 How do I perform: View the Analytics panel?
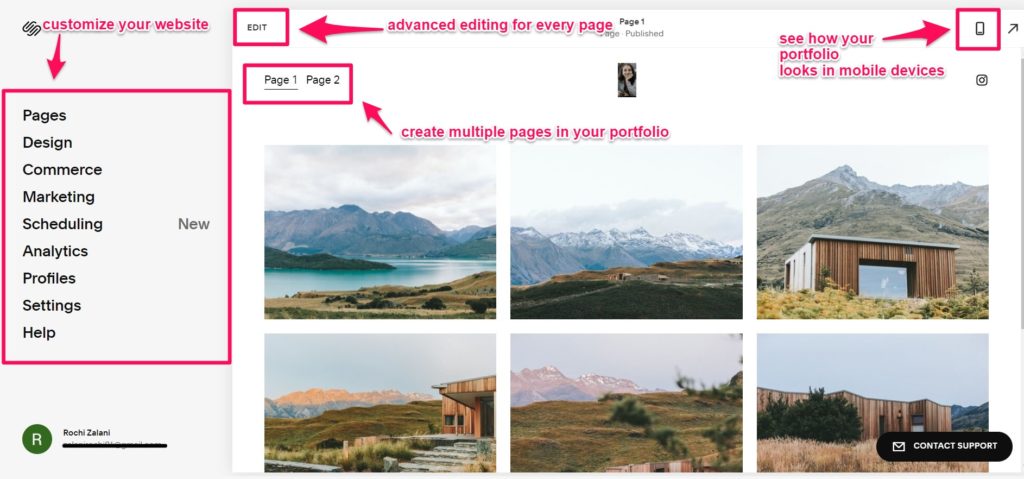click(x=55, y=251)
